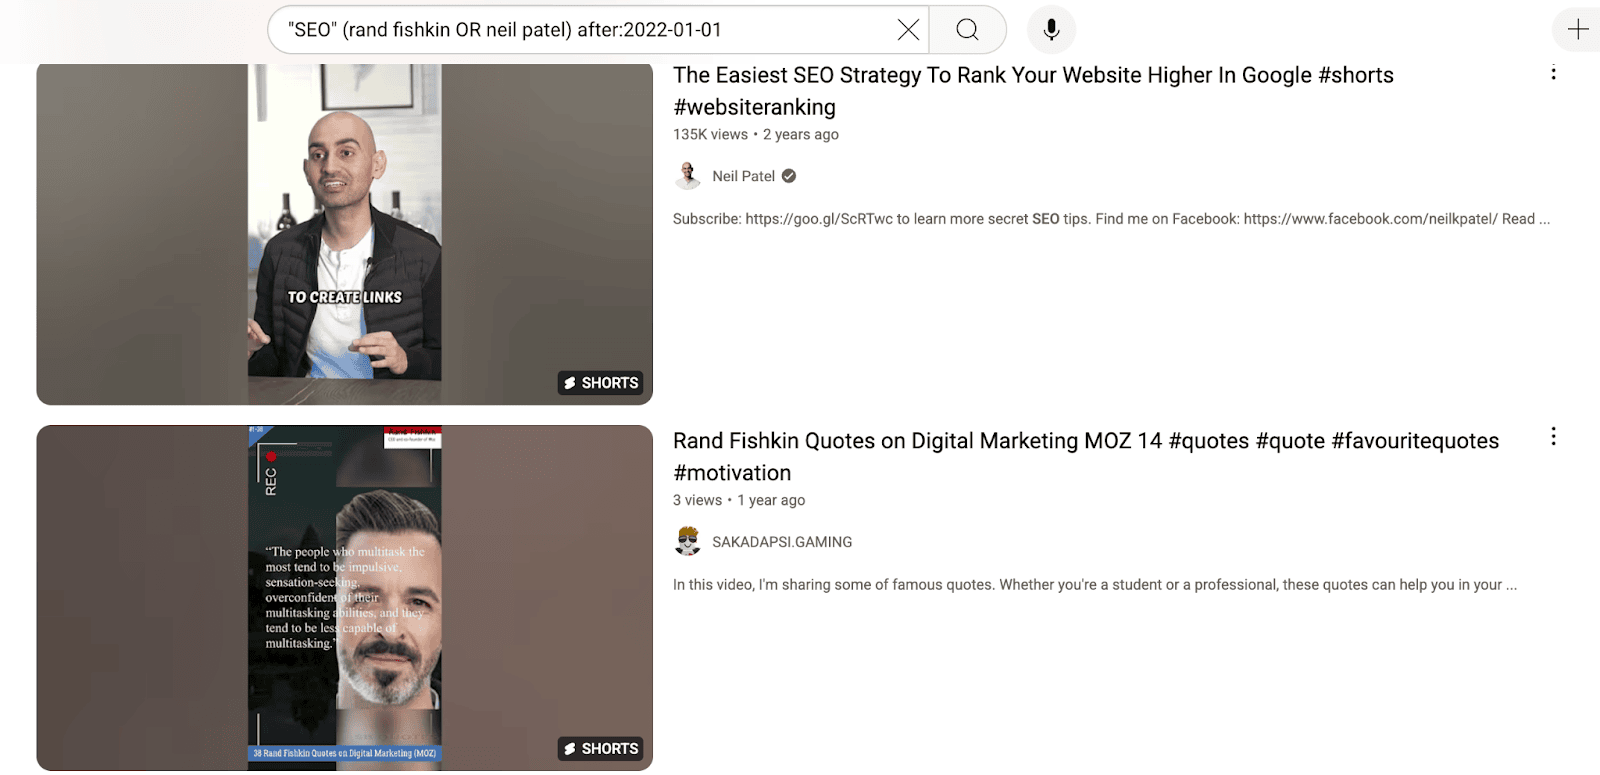
Task: Click inside the search box containing the "SEO" query
Action: [x=580, y=30]
